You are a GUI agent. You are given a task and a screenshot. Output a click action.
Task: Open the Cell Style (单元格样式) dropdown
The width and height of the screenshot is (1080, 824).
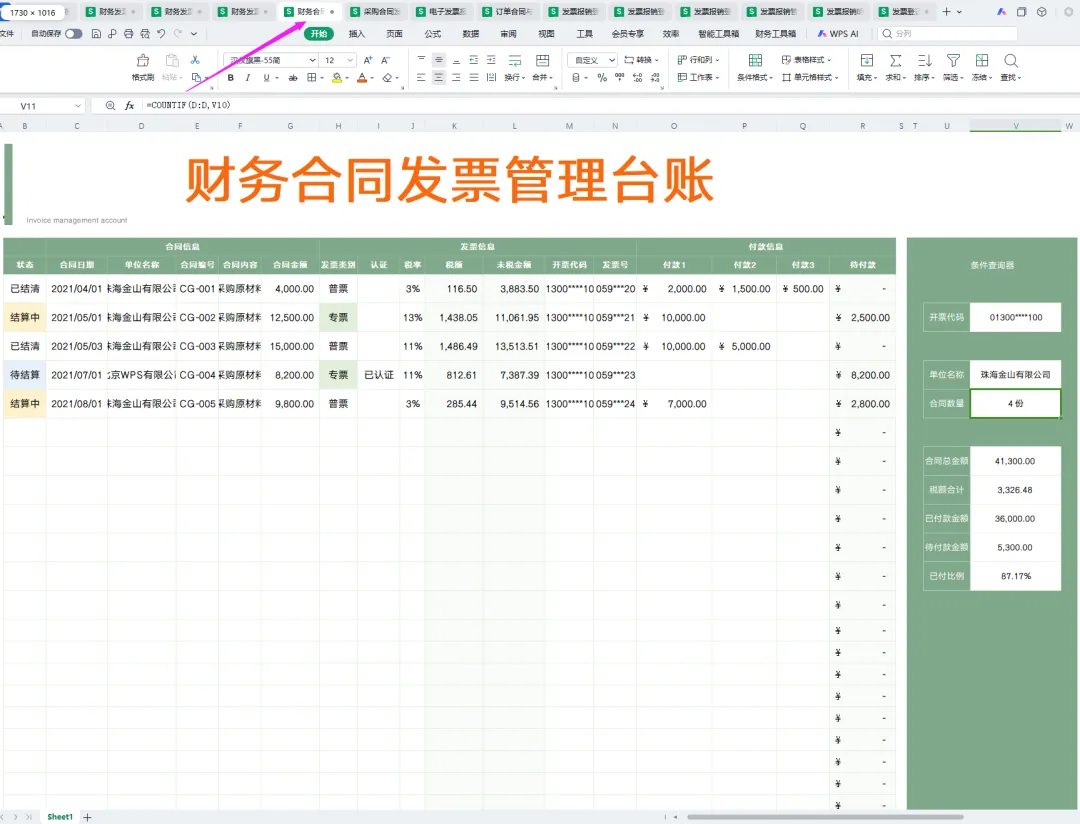tap(810, 78)
